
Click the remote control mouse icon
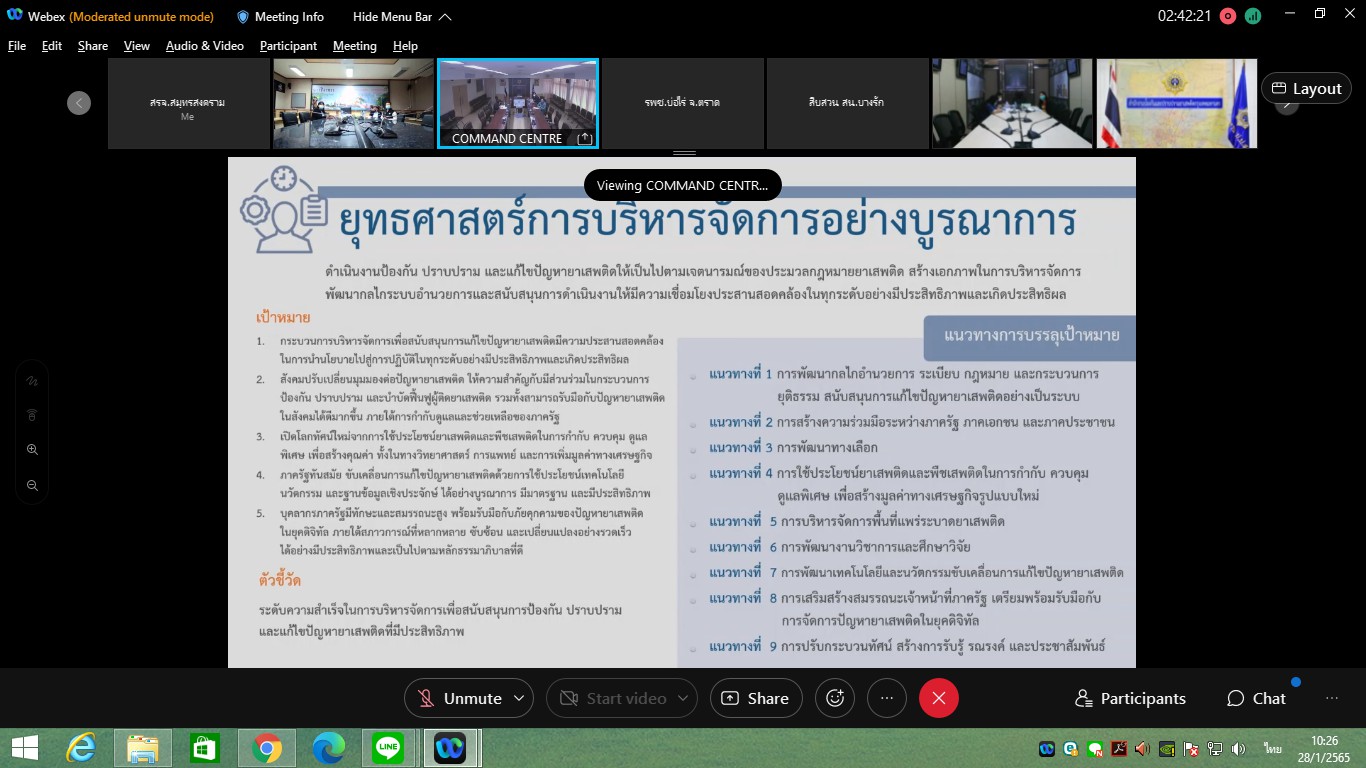click(x=32, y=415)
